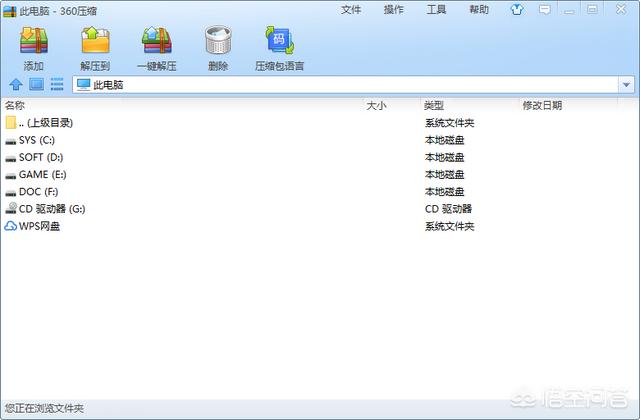
Task: Click the 此电脑 address path field
Action: [346, 85]
